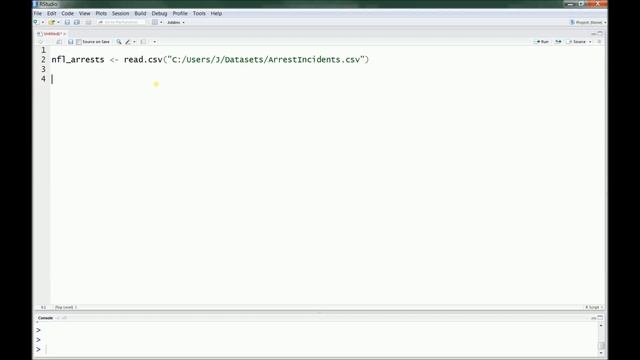
Task: Click code line 2 with read.csv
Action: click(x=210, y=60)
